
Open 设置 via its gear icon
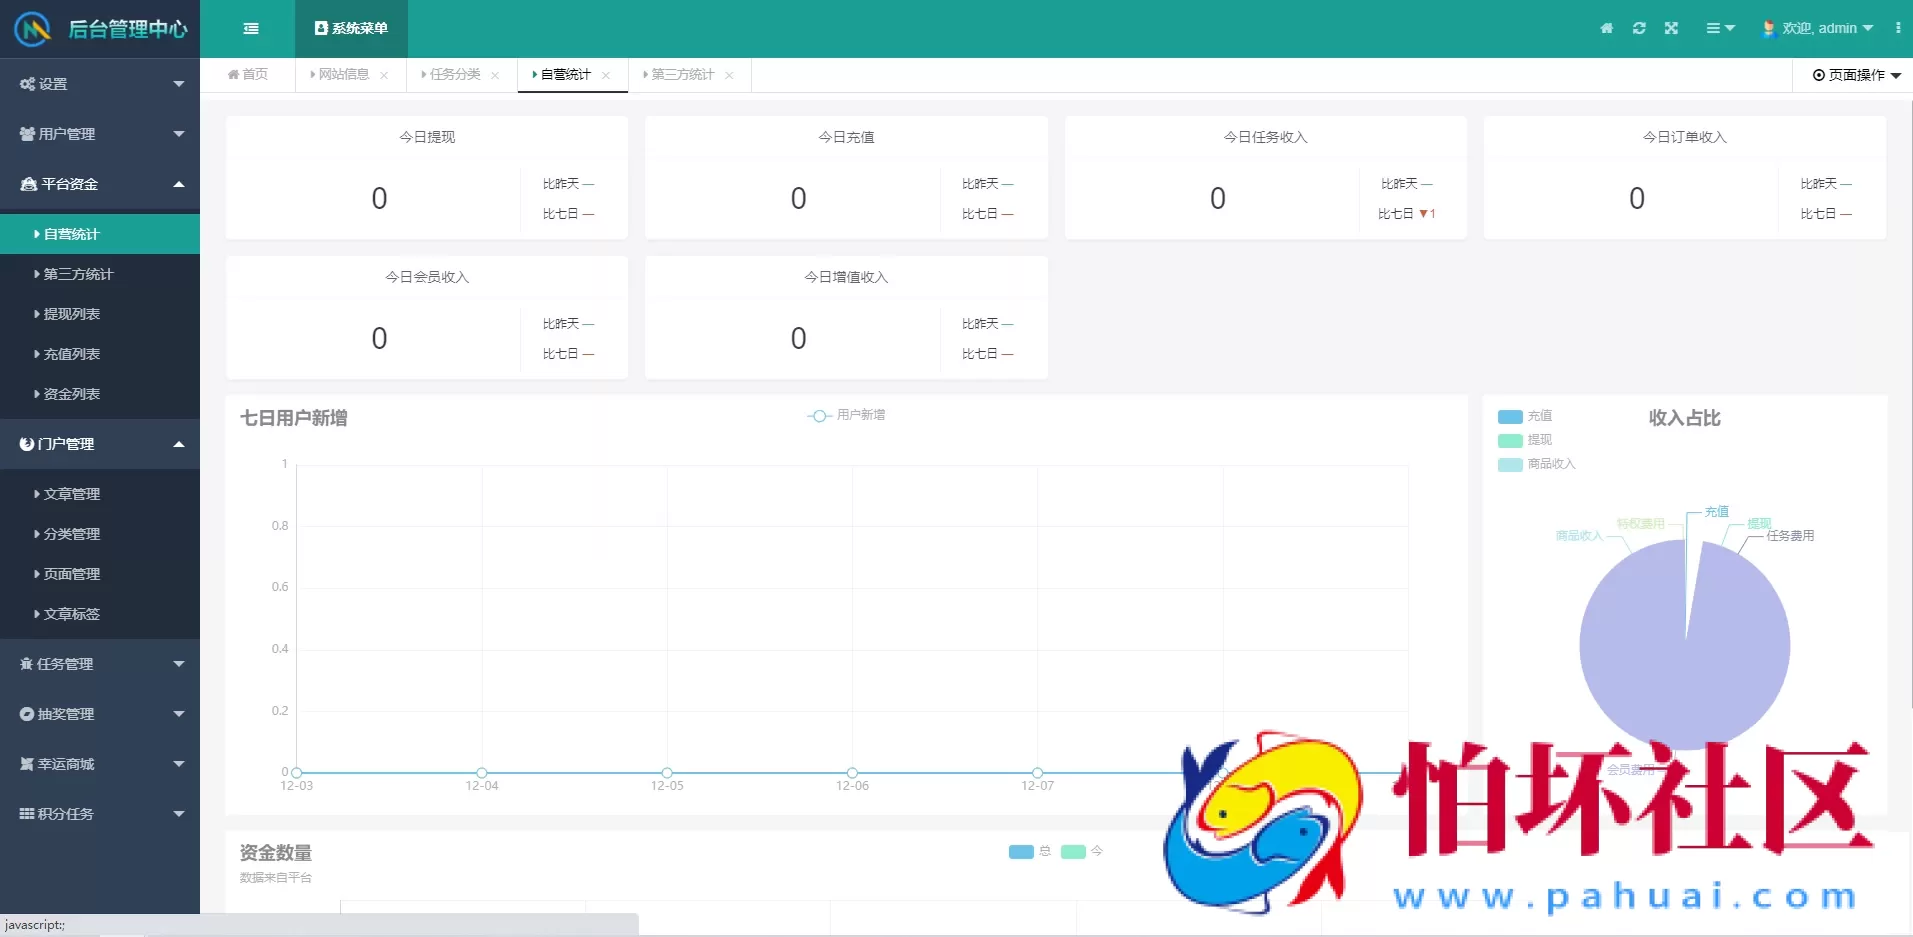click(x=25, y=83)
